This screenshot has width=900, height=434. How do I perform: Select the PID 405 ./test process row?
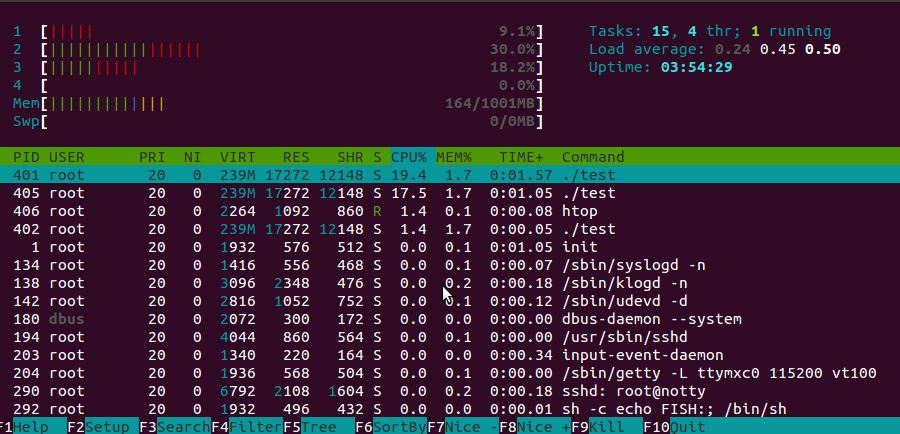click(450, 193)
